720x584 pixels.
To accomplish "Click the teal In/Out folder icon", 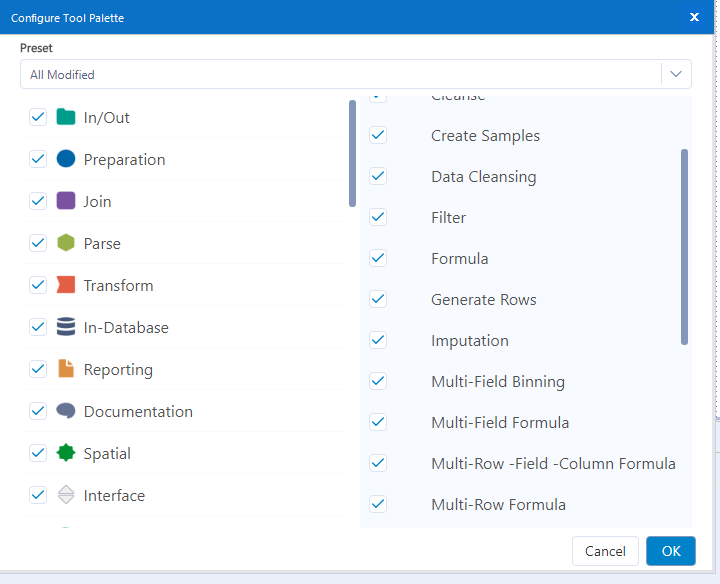I will pyautogui.click(x=66, y=117).
